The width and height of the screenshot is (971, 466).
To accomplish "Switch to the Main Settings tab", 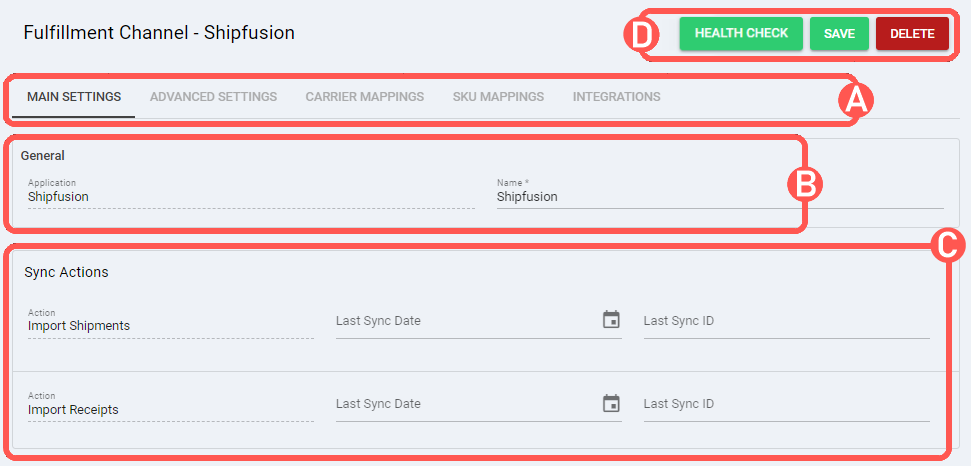I will [x=74, y=97].
